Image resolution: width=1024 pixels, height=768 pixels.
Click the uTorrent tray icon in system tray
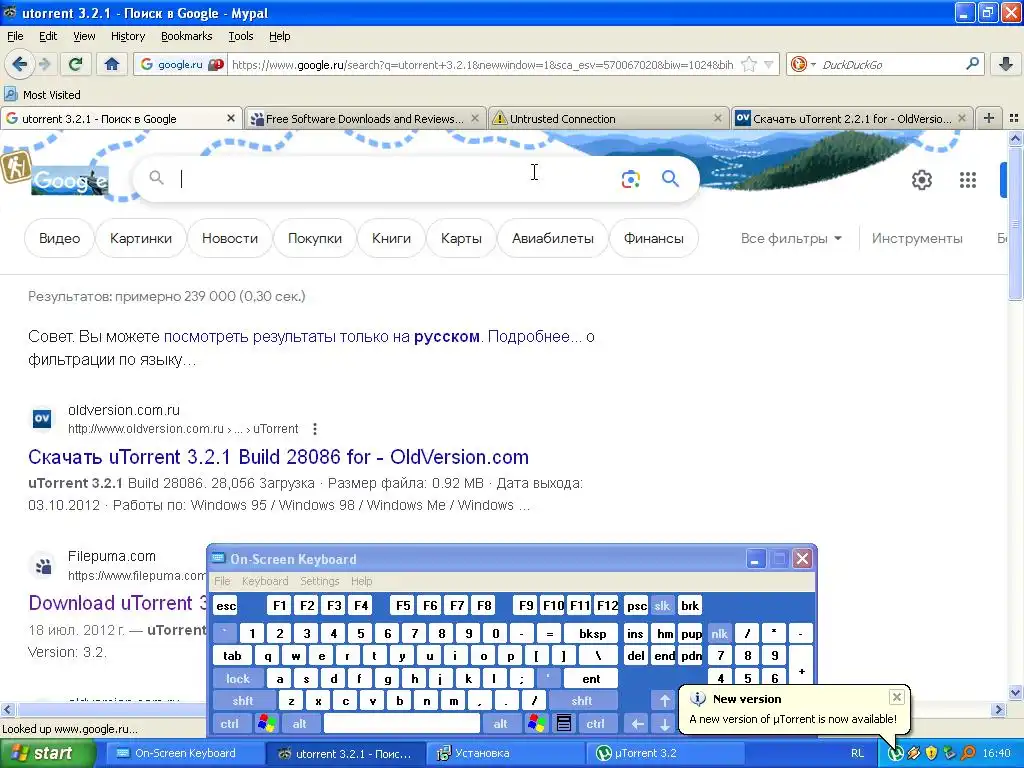tap(895, 753)
